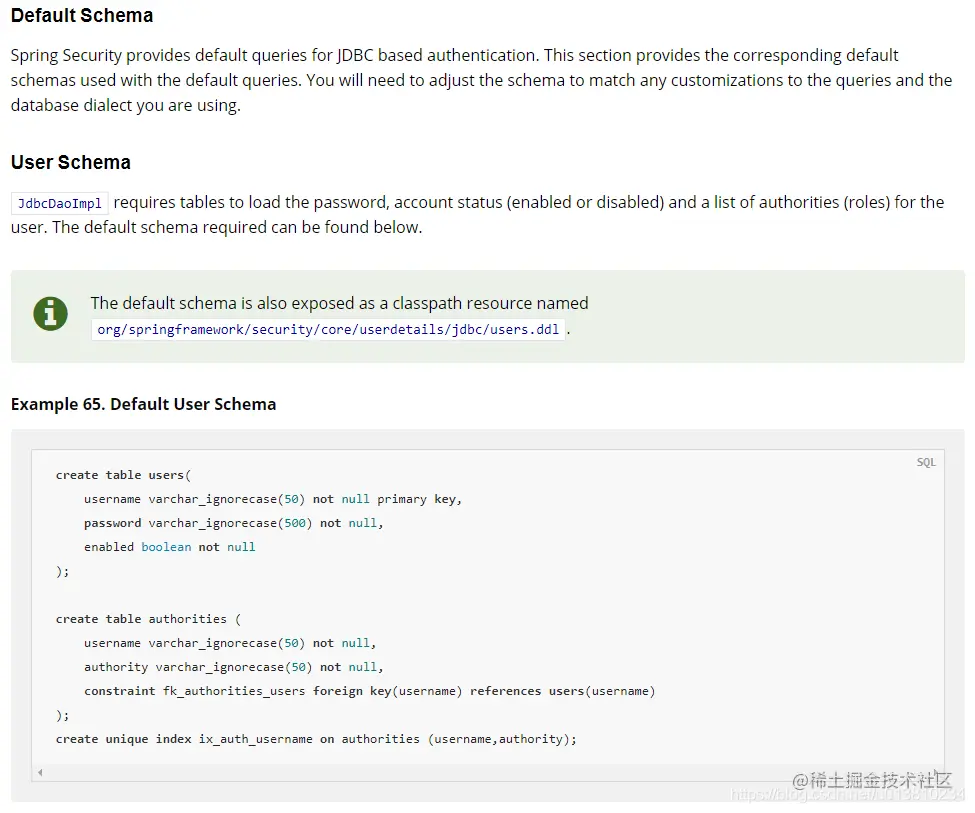Image resolution: width=975 pixels, height=813 pixels.
Task: Click the Default Schema heading
Action: [82, 15]
